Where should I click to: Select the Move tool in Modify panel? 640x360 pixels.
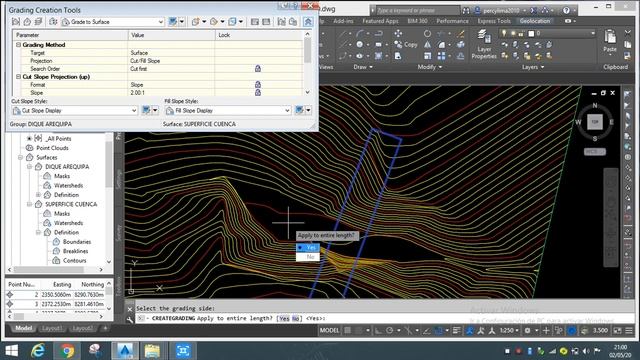coord(398,33)
